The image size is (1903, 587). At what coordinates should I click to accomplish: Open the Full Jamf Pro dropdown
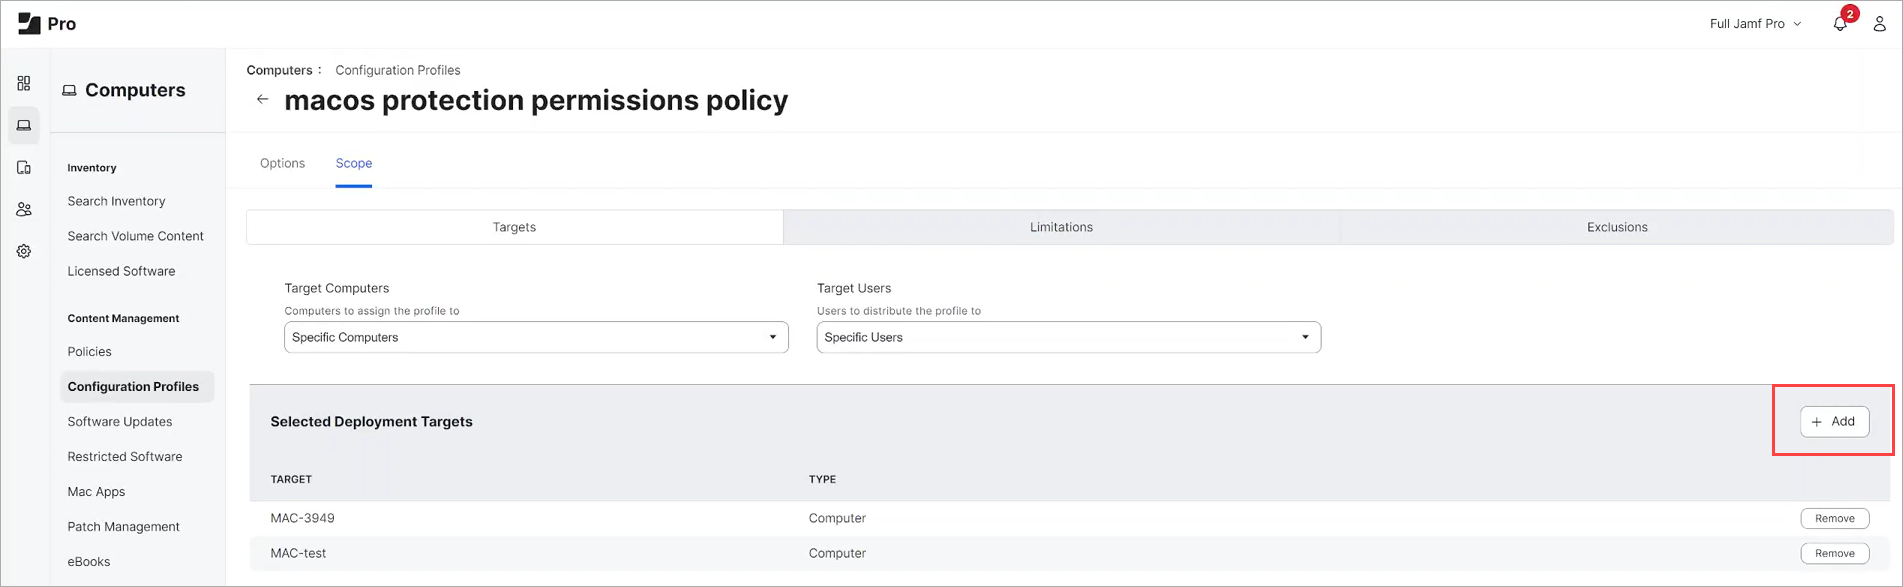click(1755, 24)
